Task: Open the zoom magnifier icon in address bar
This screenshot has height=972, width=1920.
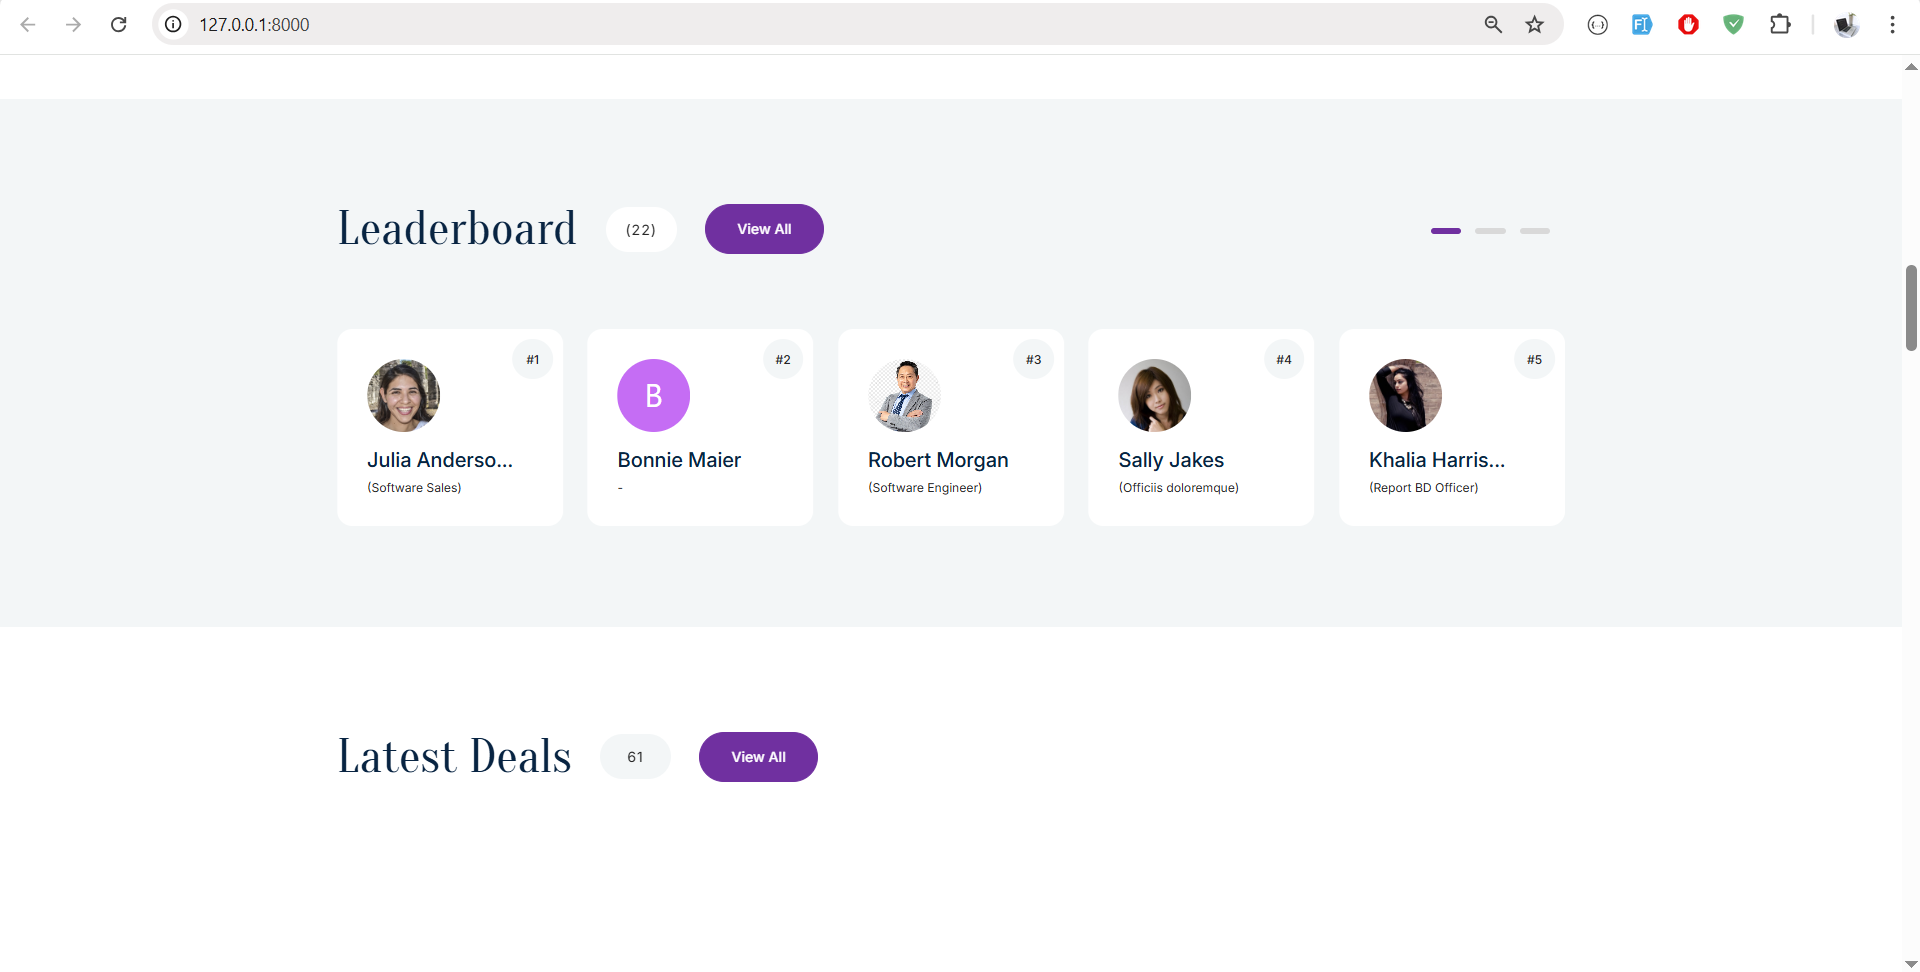Action: coord(1492,24)
